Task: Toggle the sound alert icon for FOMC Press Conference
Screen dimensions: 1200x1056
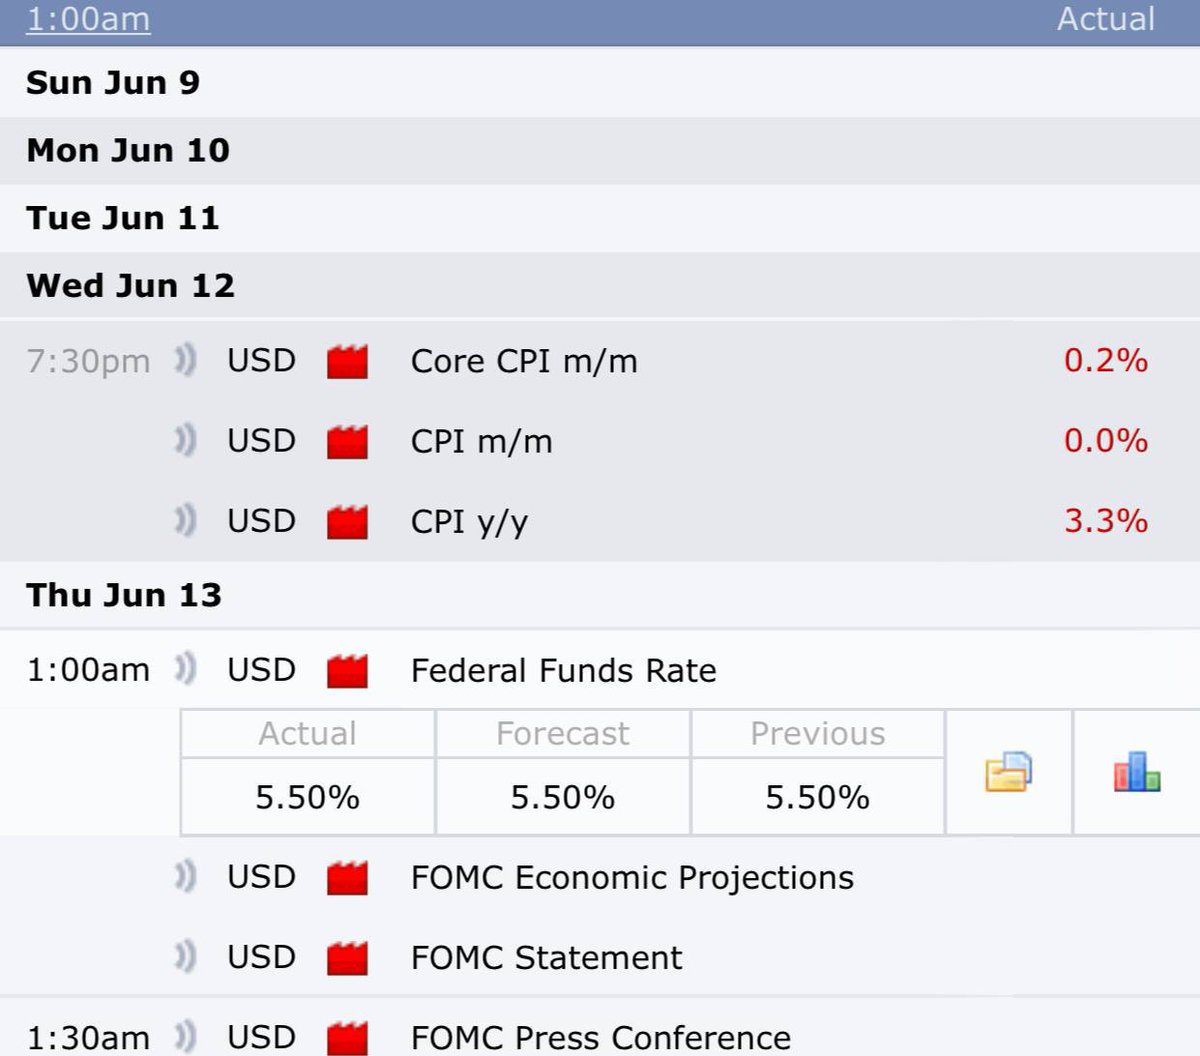Action: click(x=185, y=1036)
